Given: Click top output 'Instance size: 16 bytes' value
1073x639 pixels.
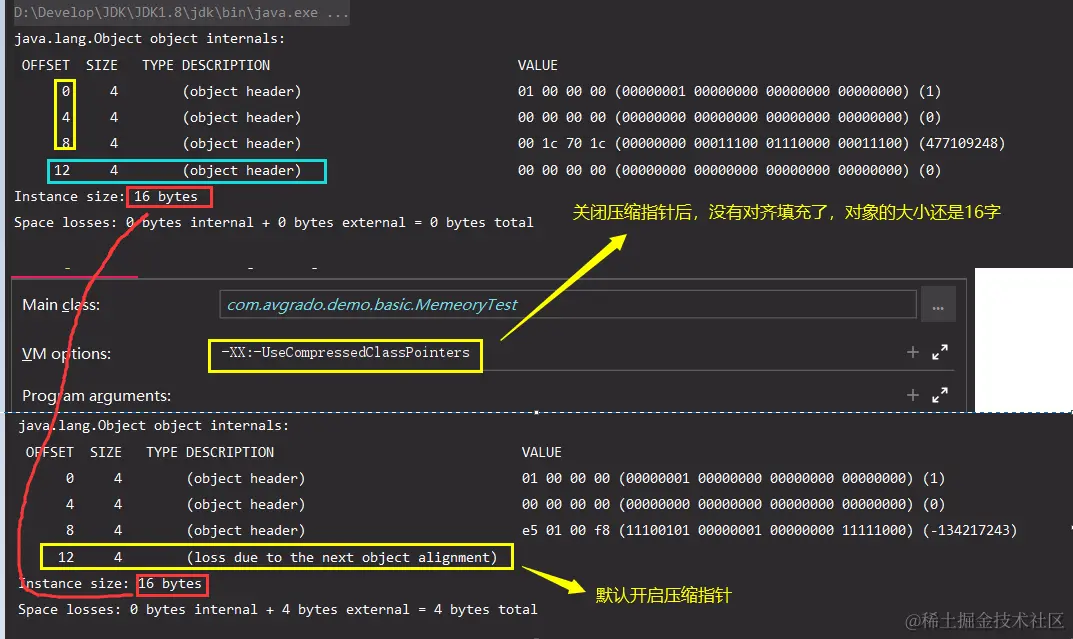Looking at the screenshot, I should click(166, 196).
